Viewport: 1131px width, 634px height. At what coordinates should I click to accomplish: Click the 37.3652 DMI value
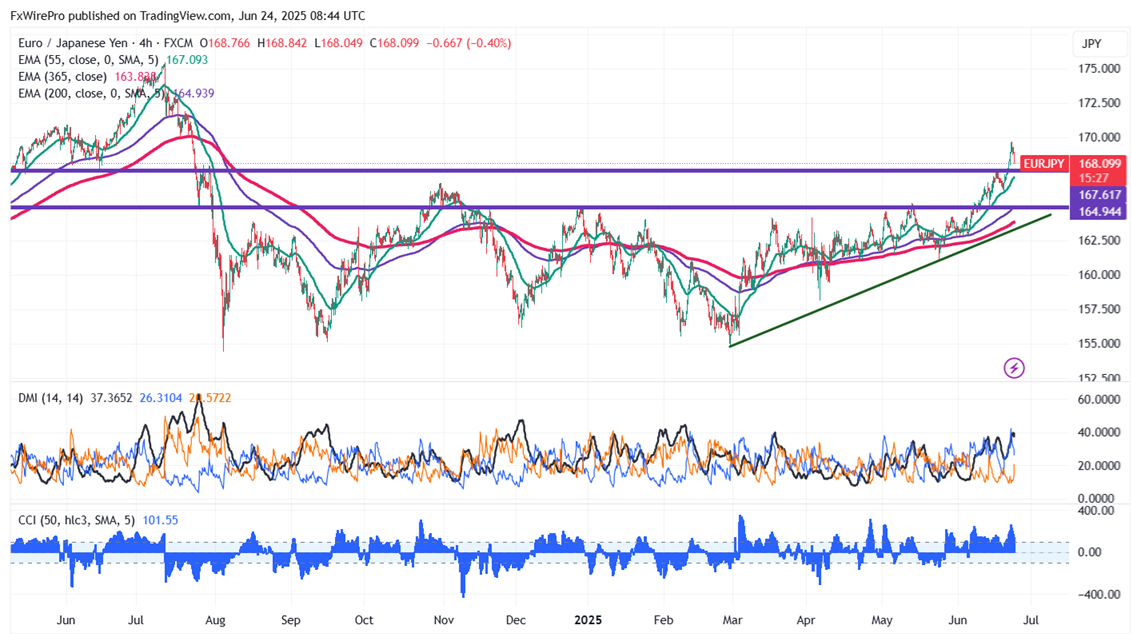tap(111, 398)
